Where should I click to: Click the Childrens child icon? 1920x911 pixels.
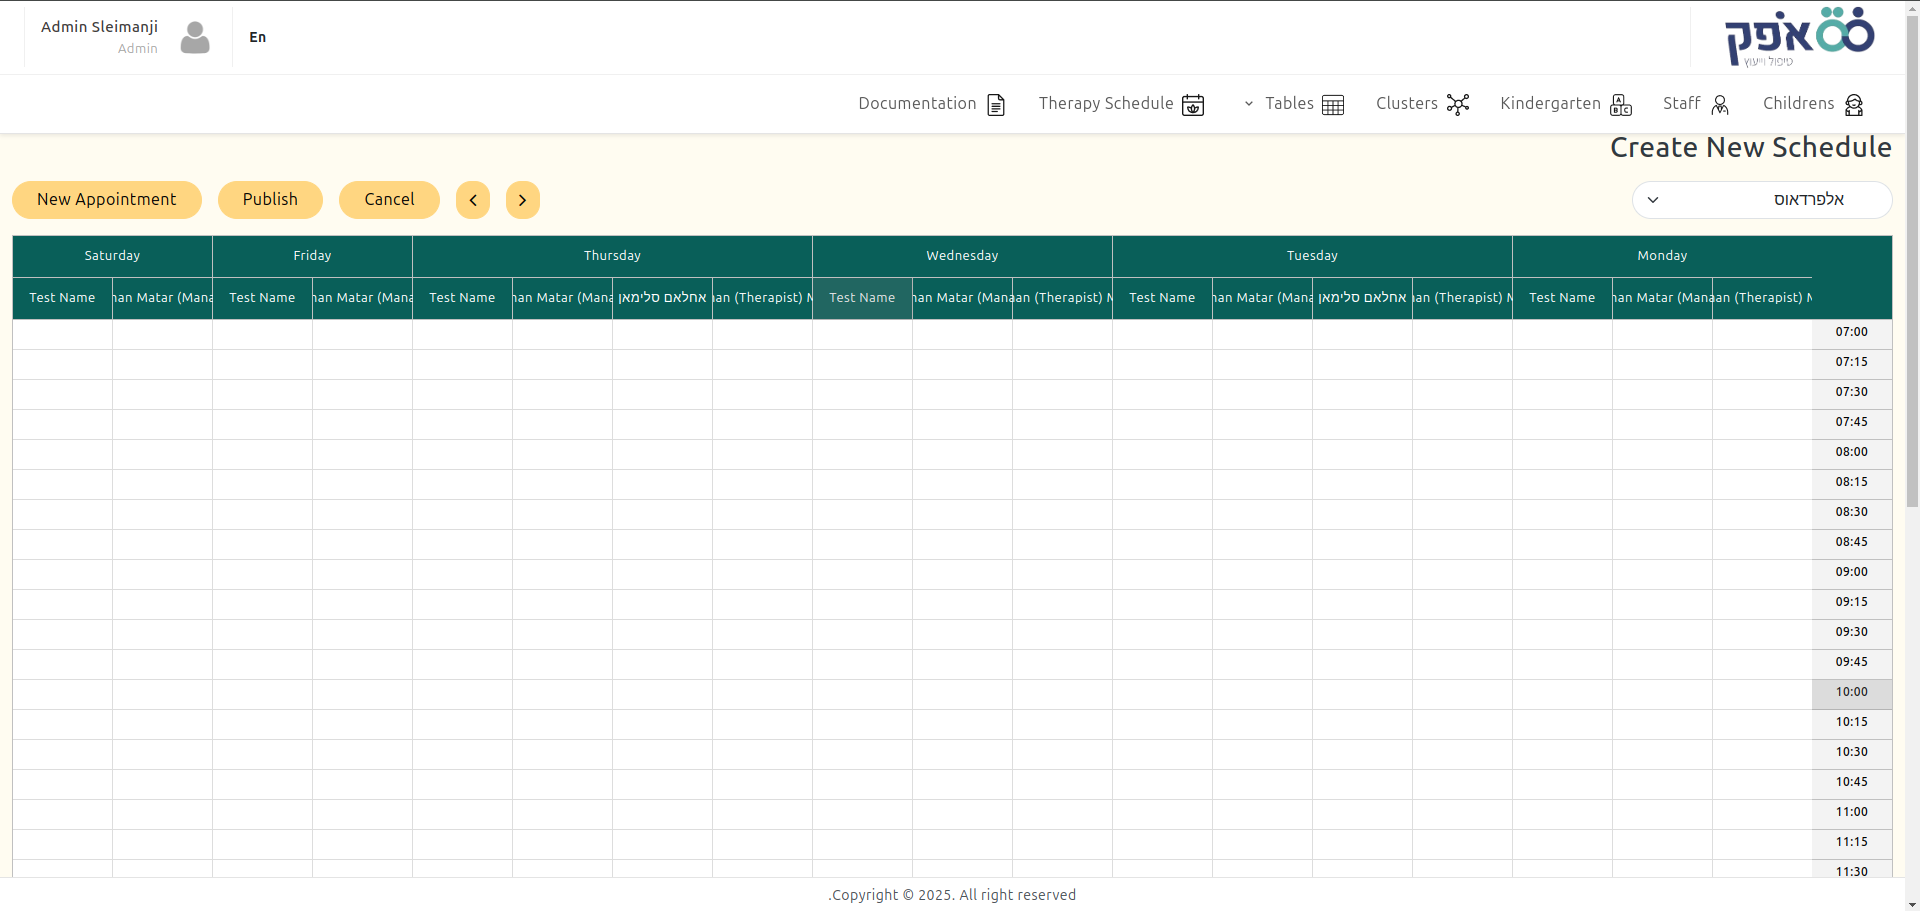(x=1854, y=105)
